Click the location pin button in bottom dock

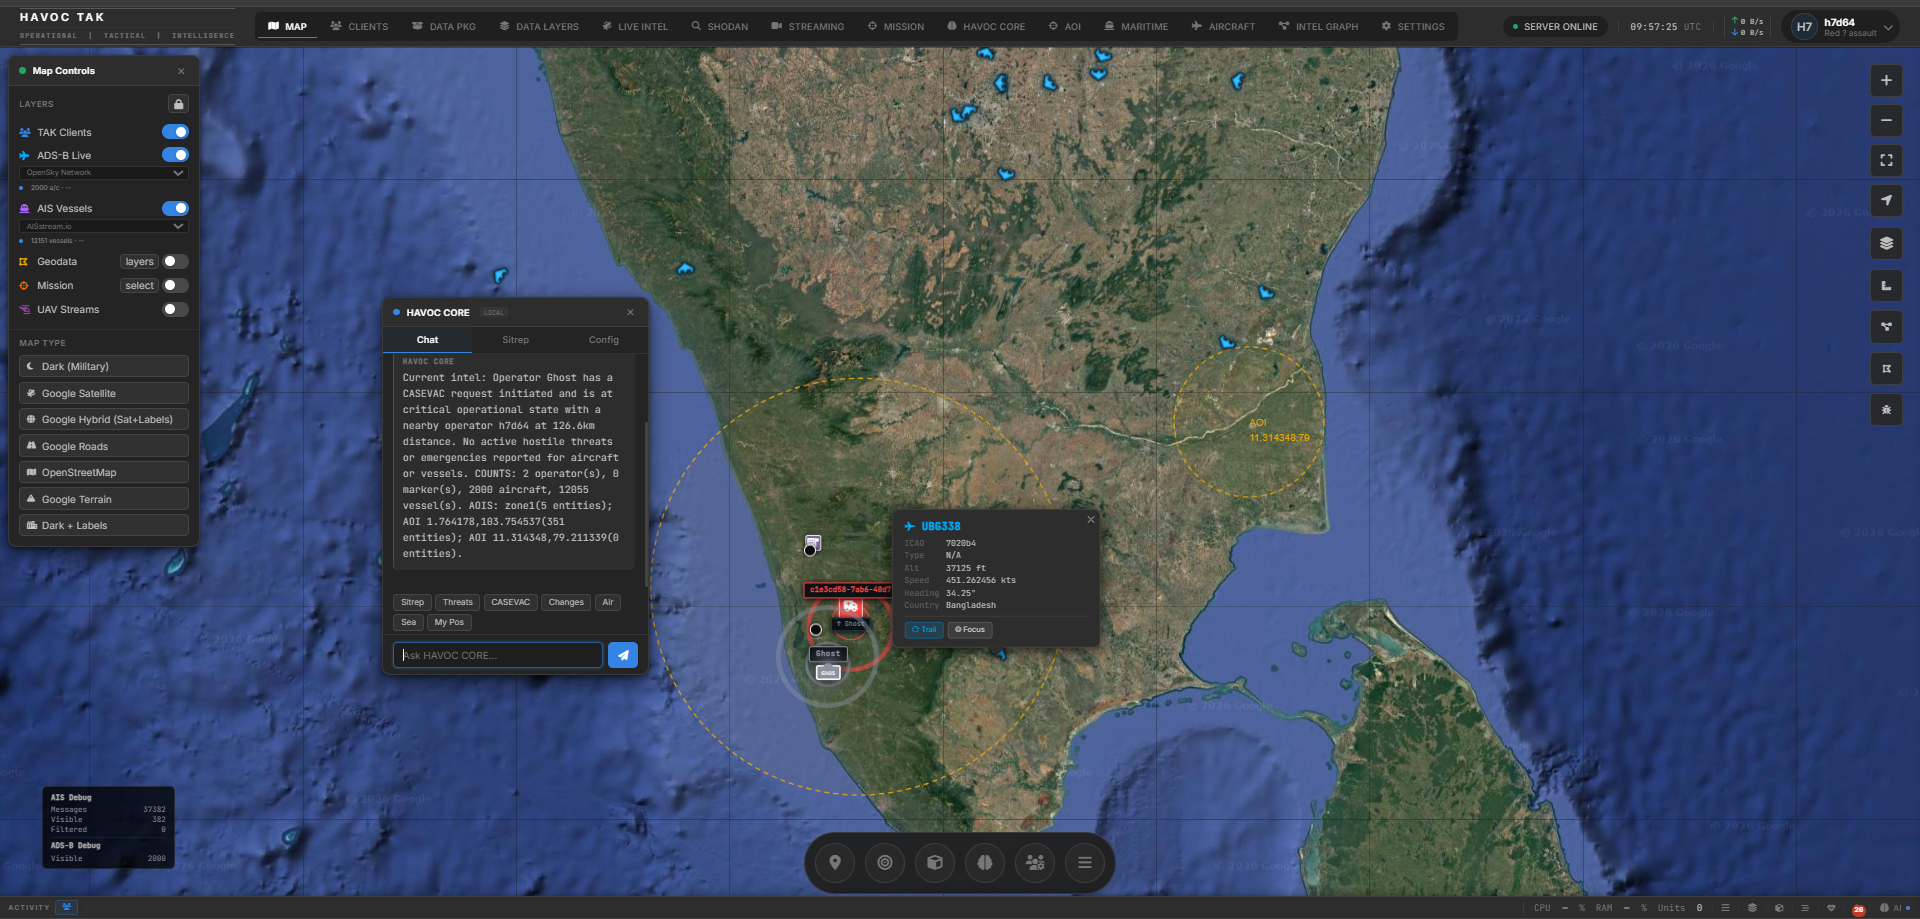coord(835,862)
